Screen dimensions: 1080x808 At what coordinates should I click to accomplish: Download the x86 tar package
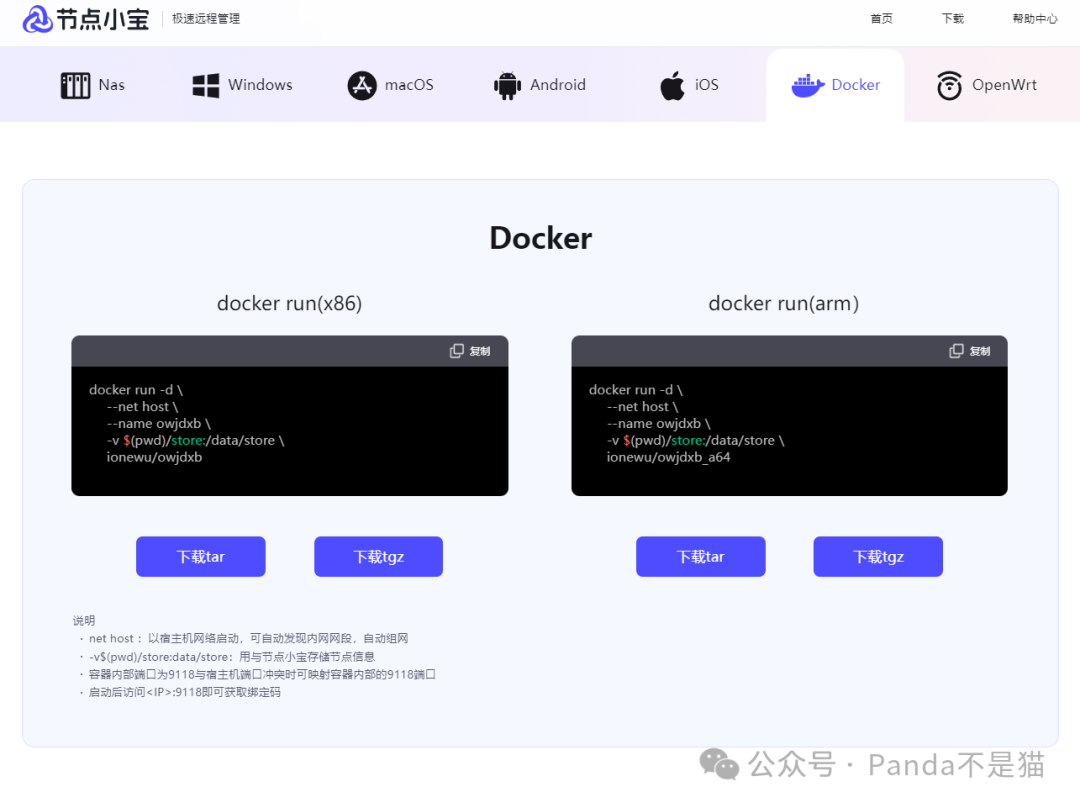pos(200,557)
